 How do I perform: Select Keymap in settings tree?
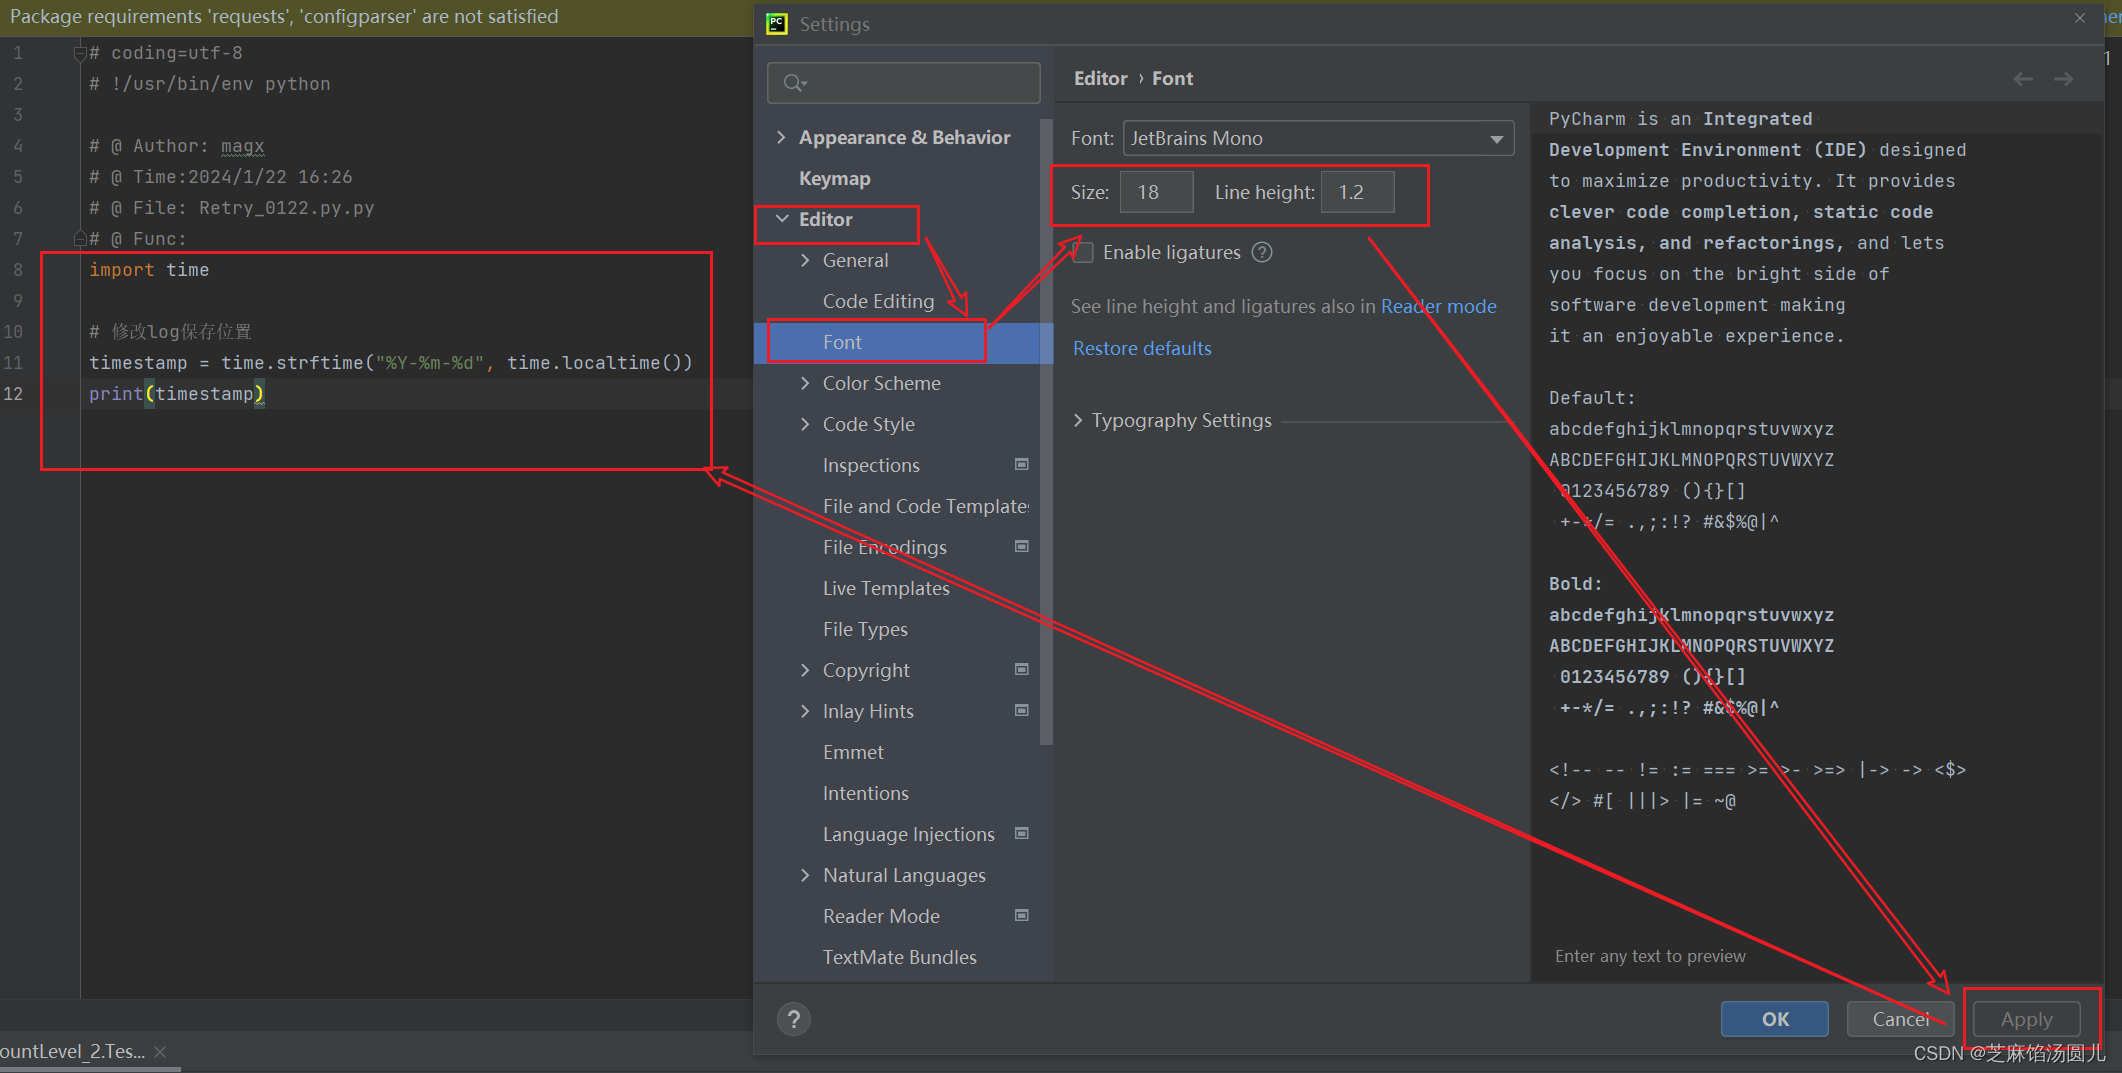point(835,178)
